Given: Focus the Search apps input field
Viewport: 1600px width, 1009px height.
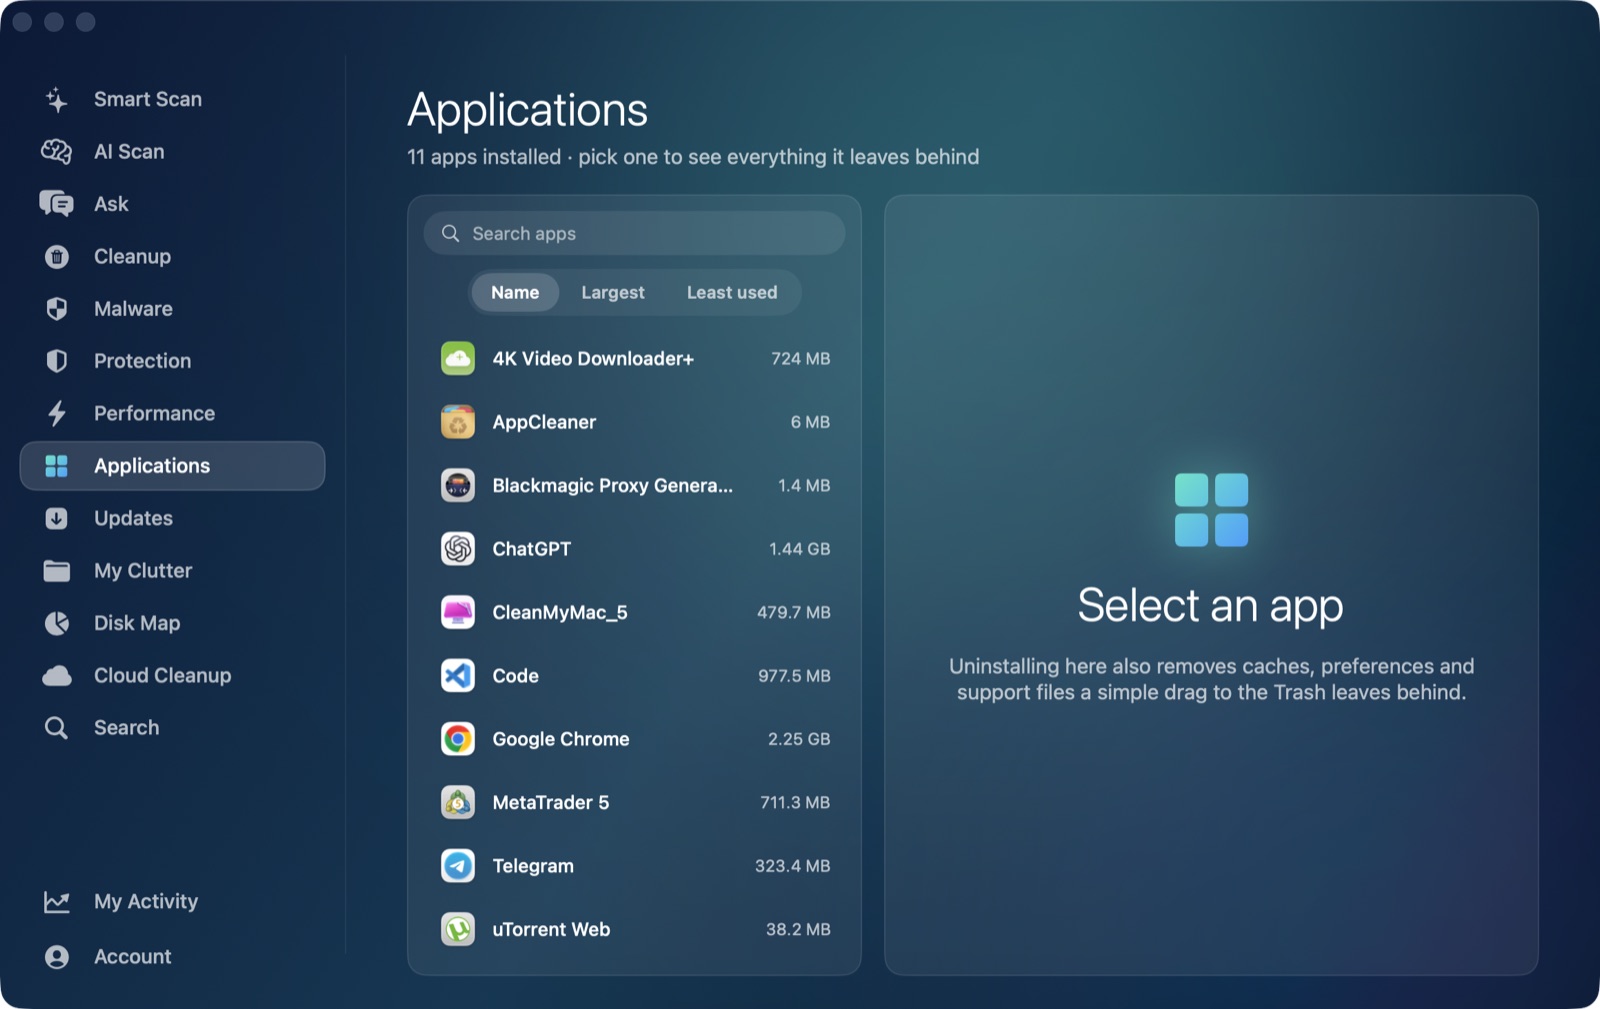Looking at the screenshot, I should (x=634, y=233).
